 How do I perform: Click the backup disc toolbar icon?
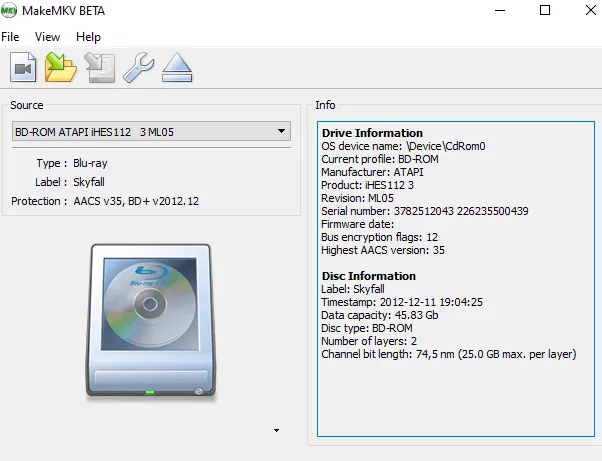[100, 68]
